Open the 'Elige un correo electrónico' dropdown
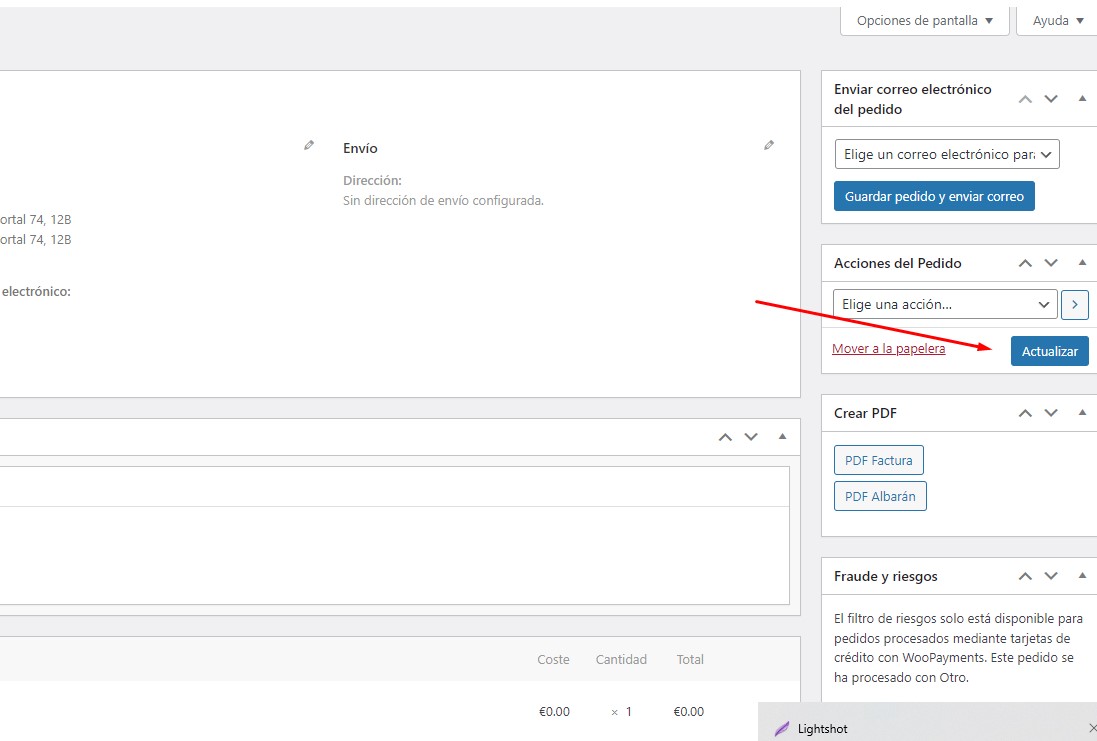Viewport: 1097px width, 741px height. pyautogui.click(x=946, y=155)
